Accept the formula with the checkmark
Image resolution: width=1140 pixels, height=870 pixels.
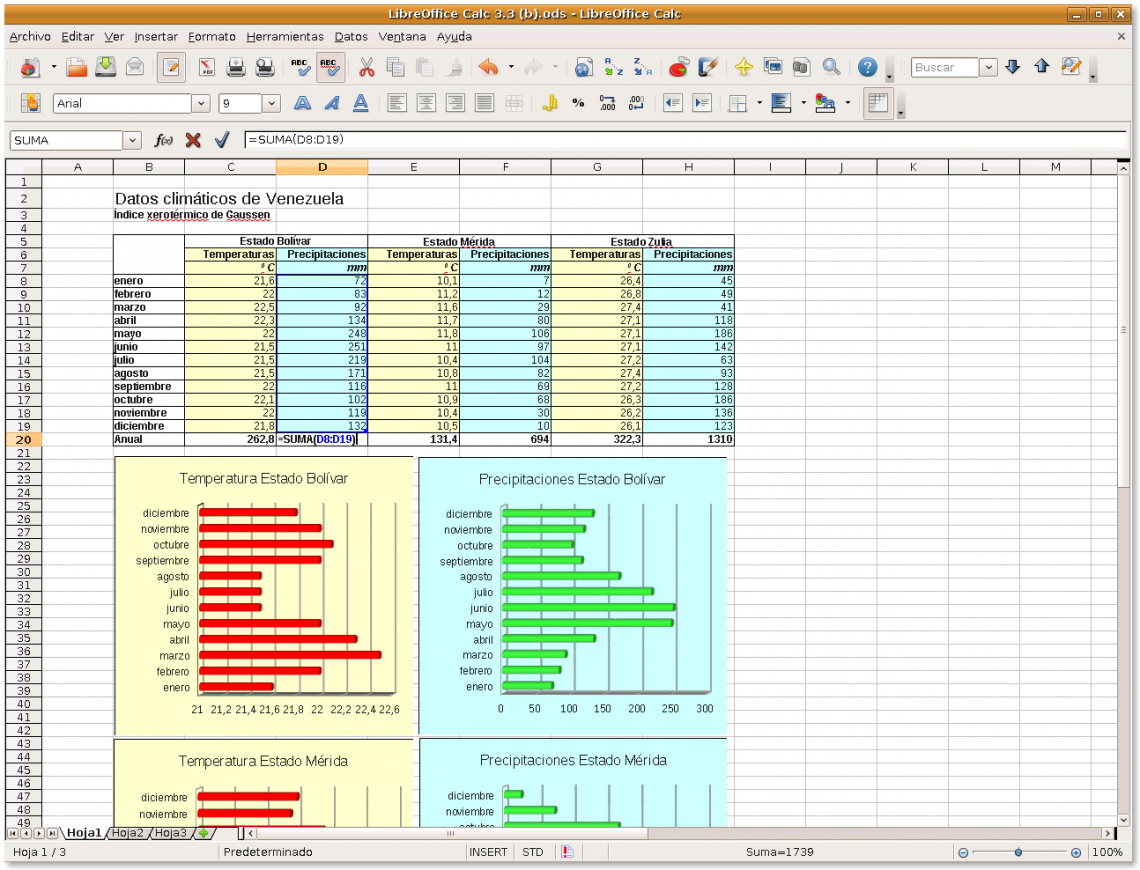coord(222,140)
